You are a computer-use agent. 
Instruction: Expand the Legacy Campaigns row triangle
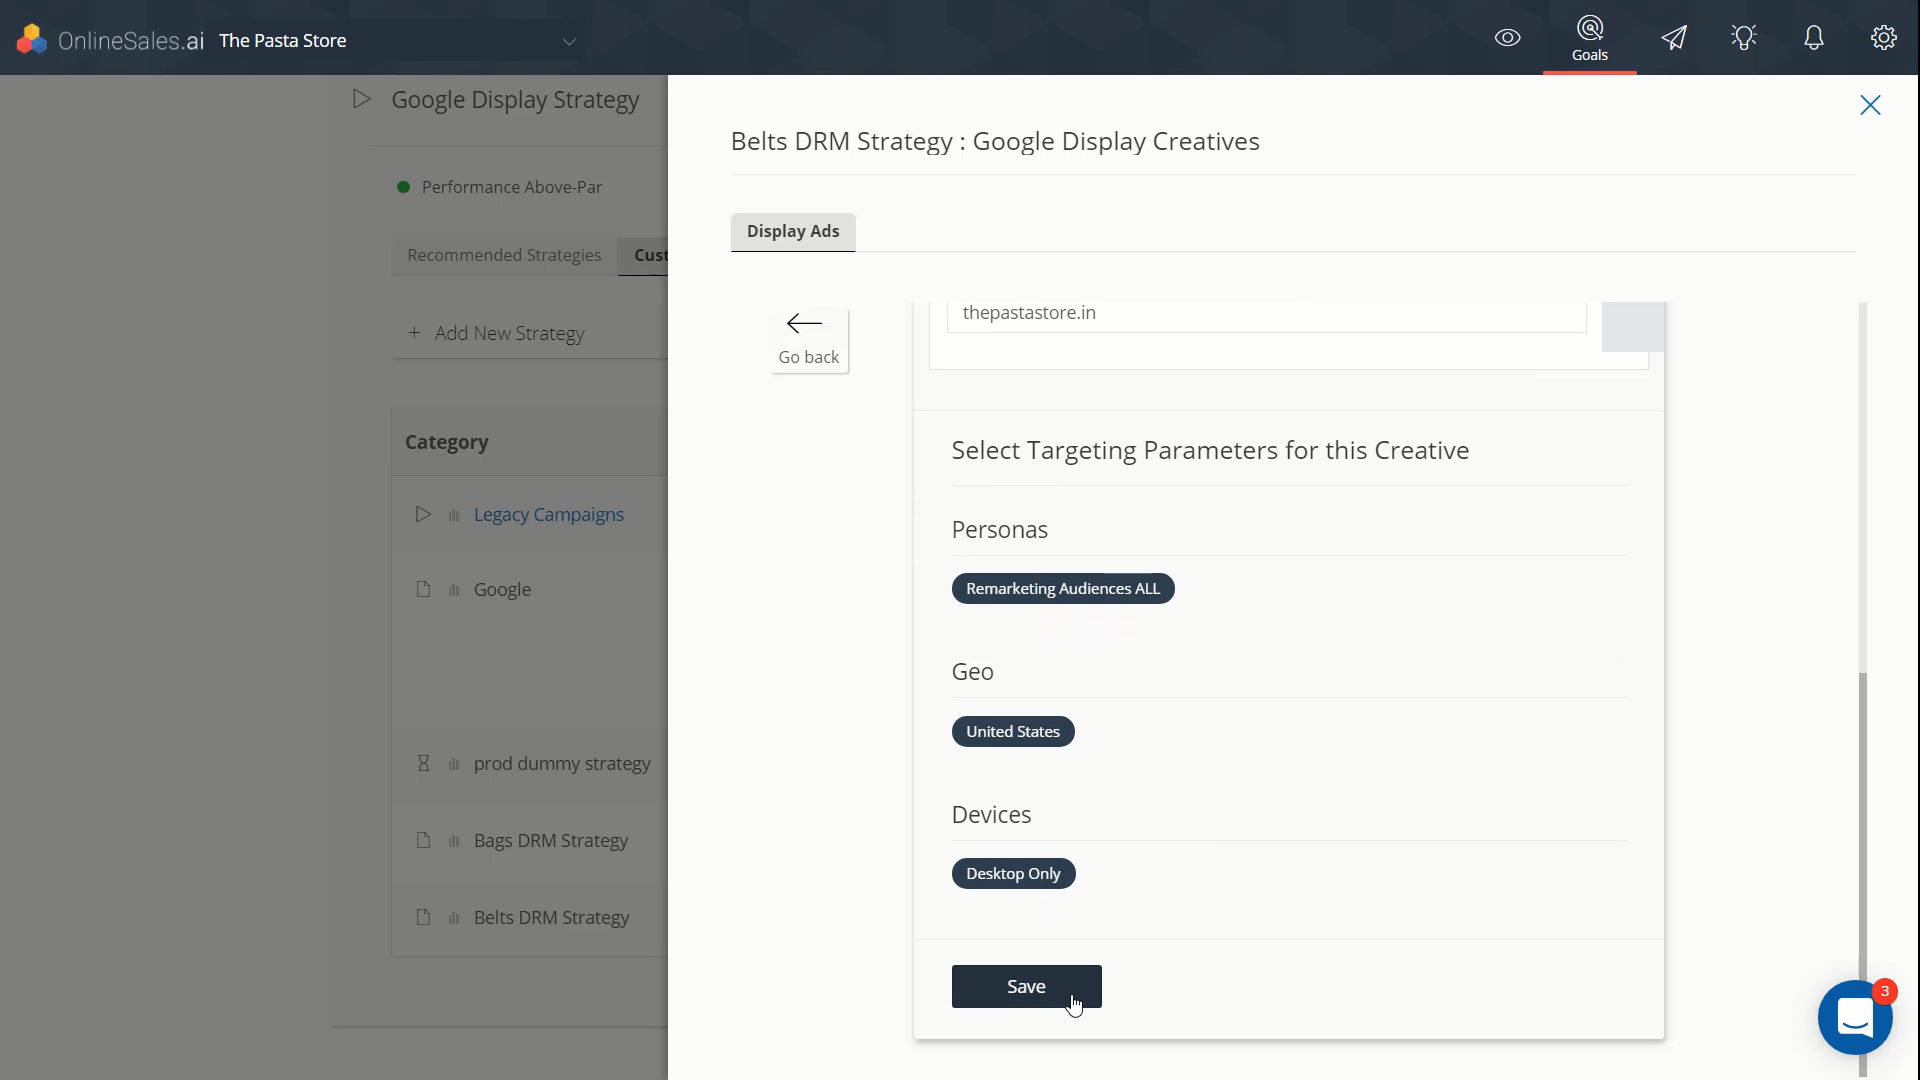[x=423, y=514]
